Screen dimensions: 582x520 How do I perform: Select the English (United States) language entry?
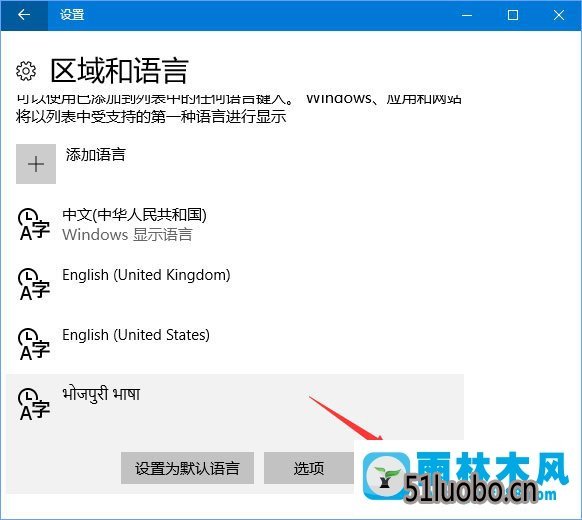click(235, 344)
